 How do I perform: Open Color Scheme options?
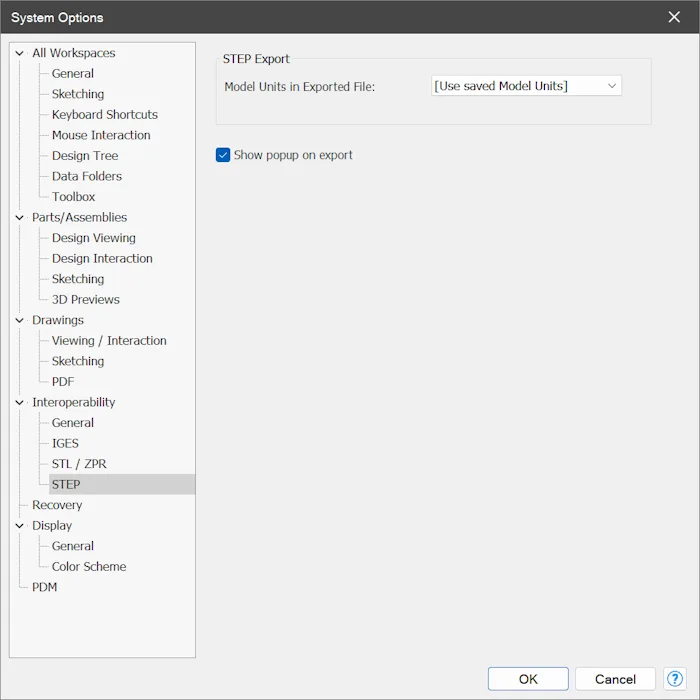click(x=89, y=566)
